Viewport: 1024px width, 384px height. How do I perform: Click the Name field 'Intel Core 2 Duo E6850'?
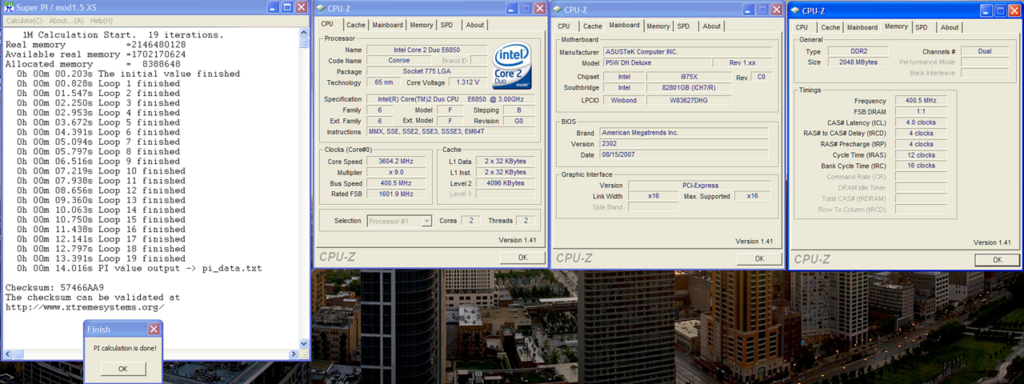[x=426, y=50]
